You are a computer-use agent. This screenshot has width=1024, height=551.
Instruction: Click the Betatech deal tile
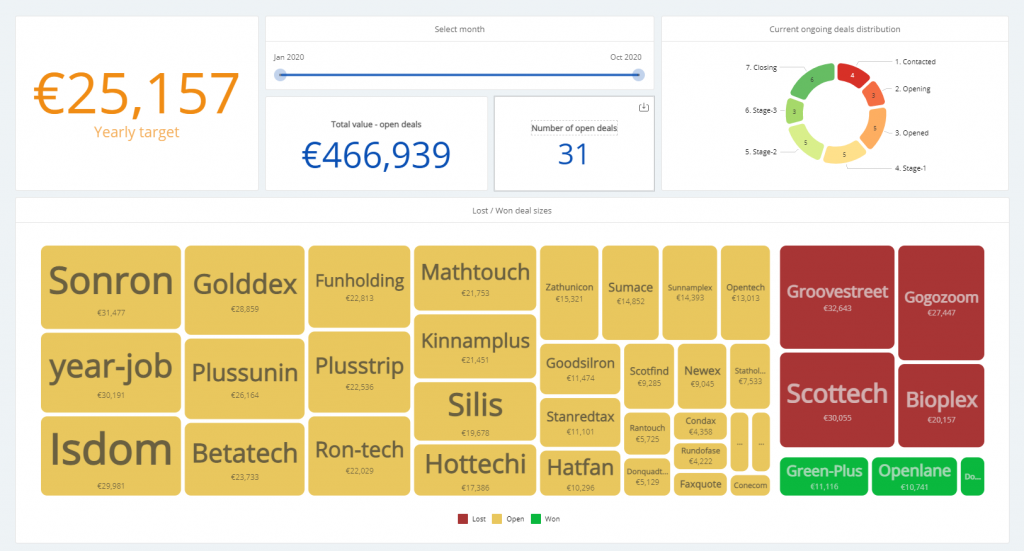pos(245,459)
